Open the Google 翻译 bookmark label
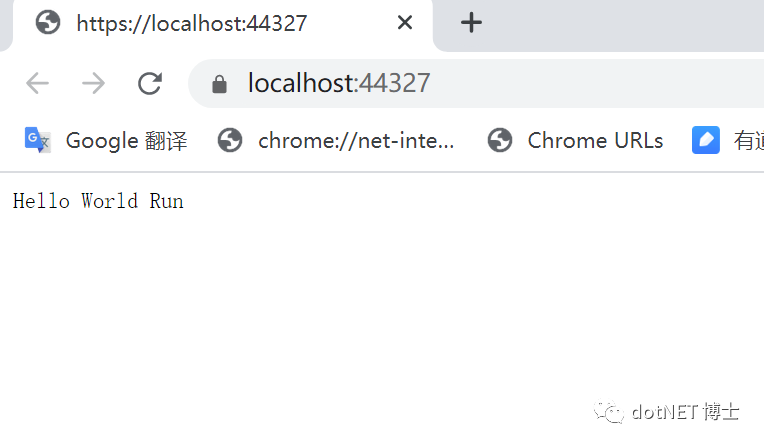Image resolution: width=764 pixels, height=445 pixels. point(126,141)
